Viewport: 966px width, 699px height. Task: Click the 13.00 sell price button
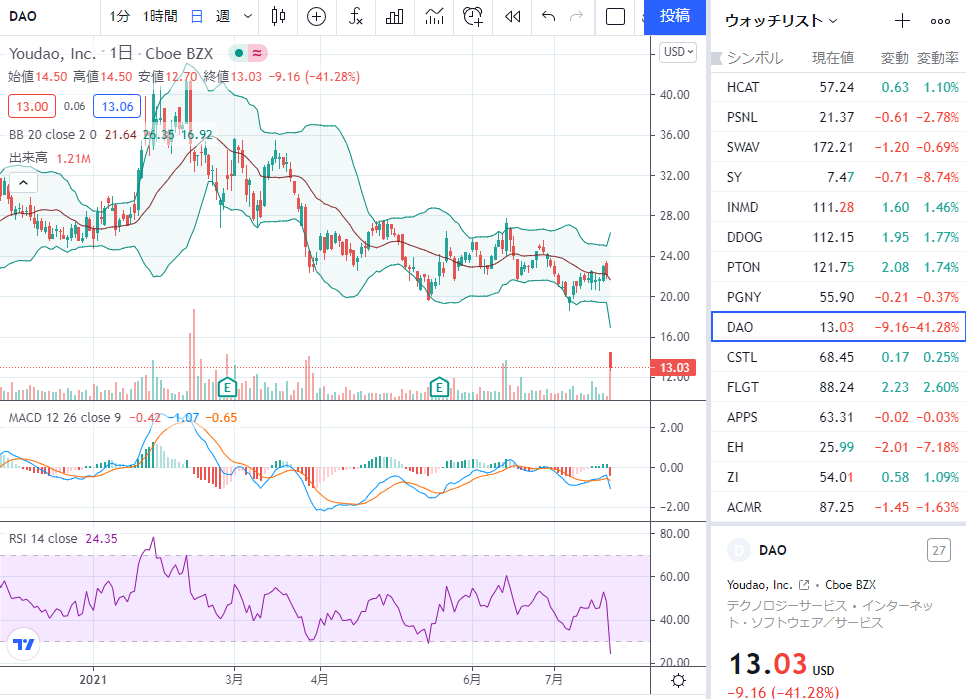pos(32,107)
